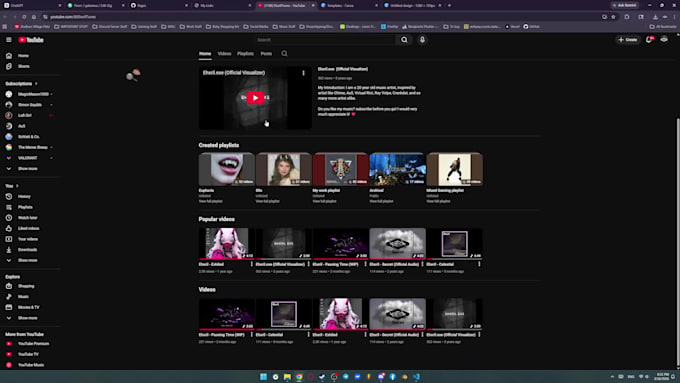The height and width of the screenshot is (383, 680).
Task: View full playlist for Mixed Gaming playlist
Action: click(438, 201)
